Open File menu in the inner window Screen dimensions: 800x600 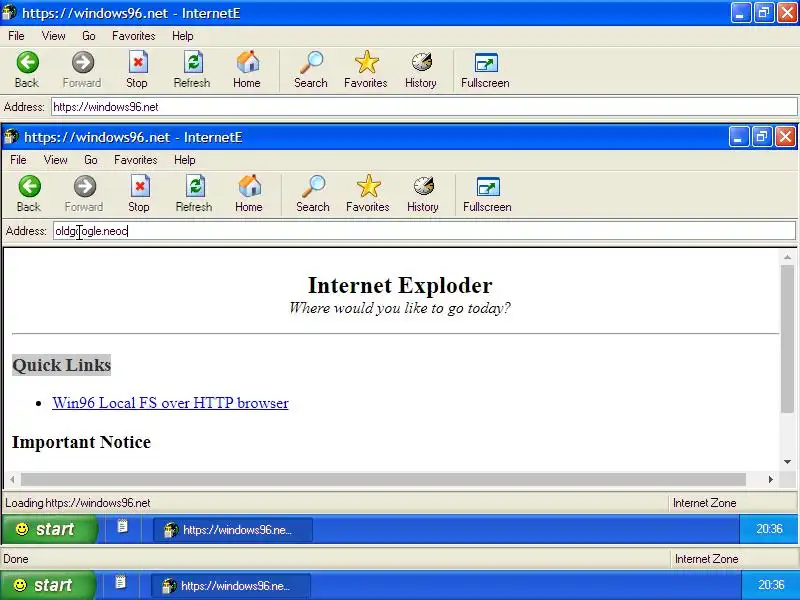[x=18, y=160]
